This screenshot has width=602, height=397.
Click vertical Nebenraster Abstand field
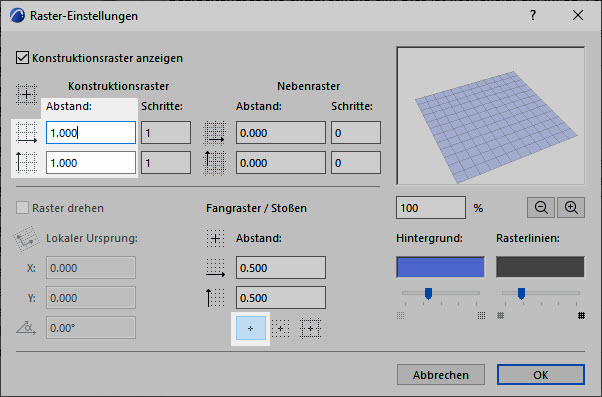[x=281, y=163]
